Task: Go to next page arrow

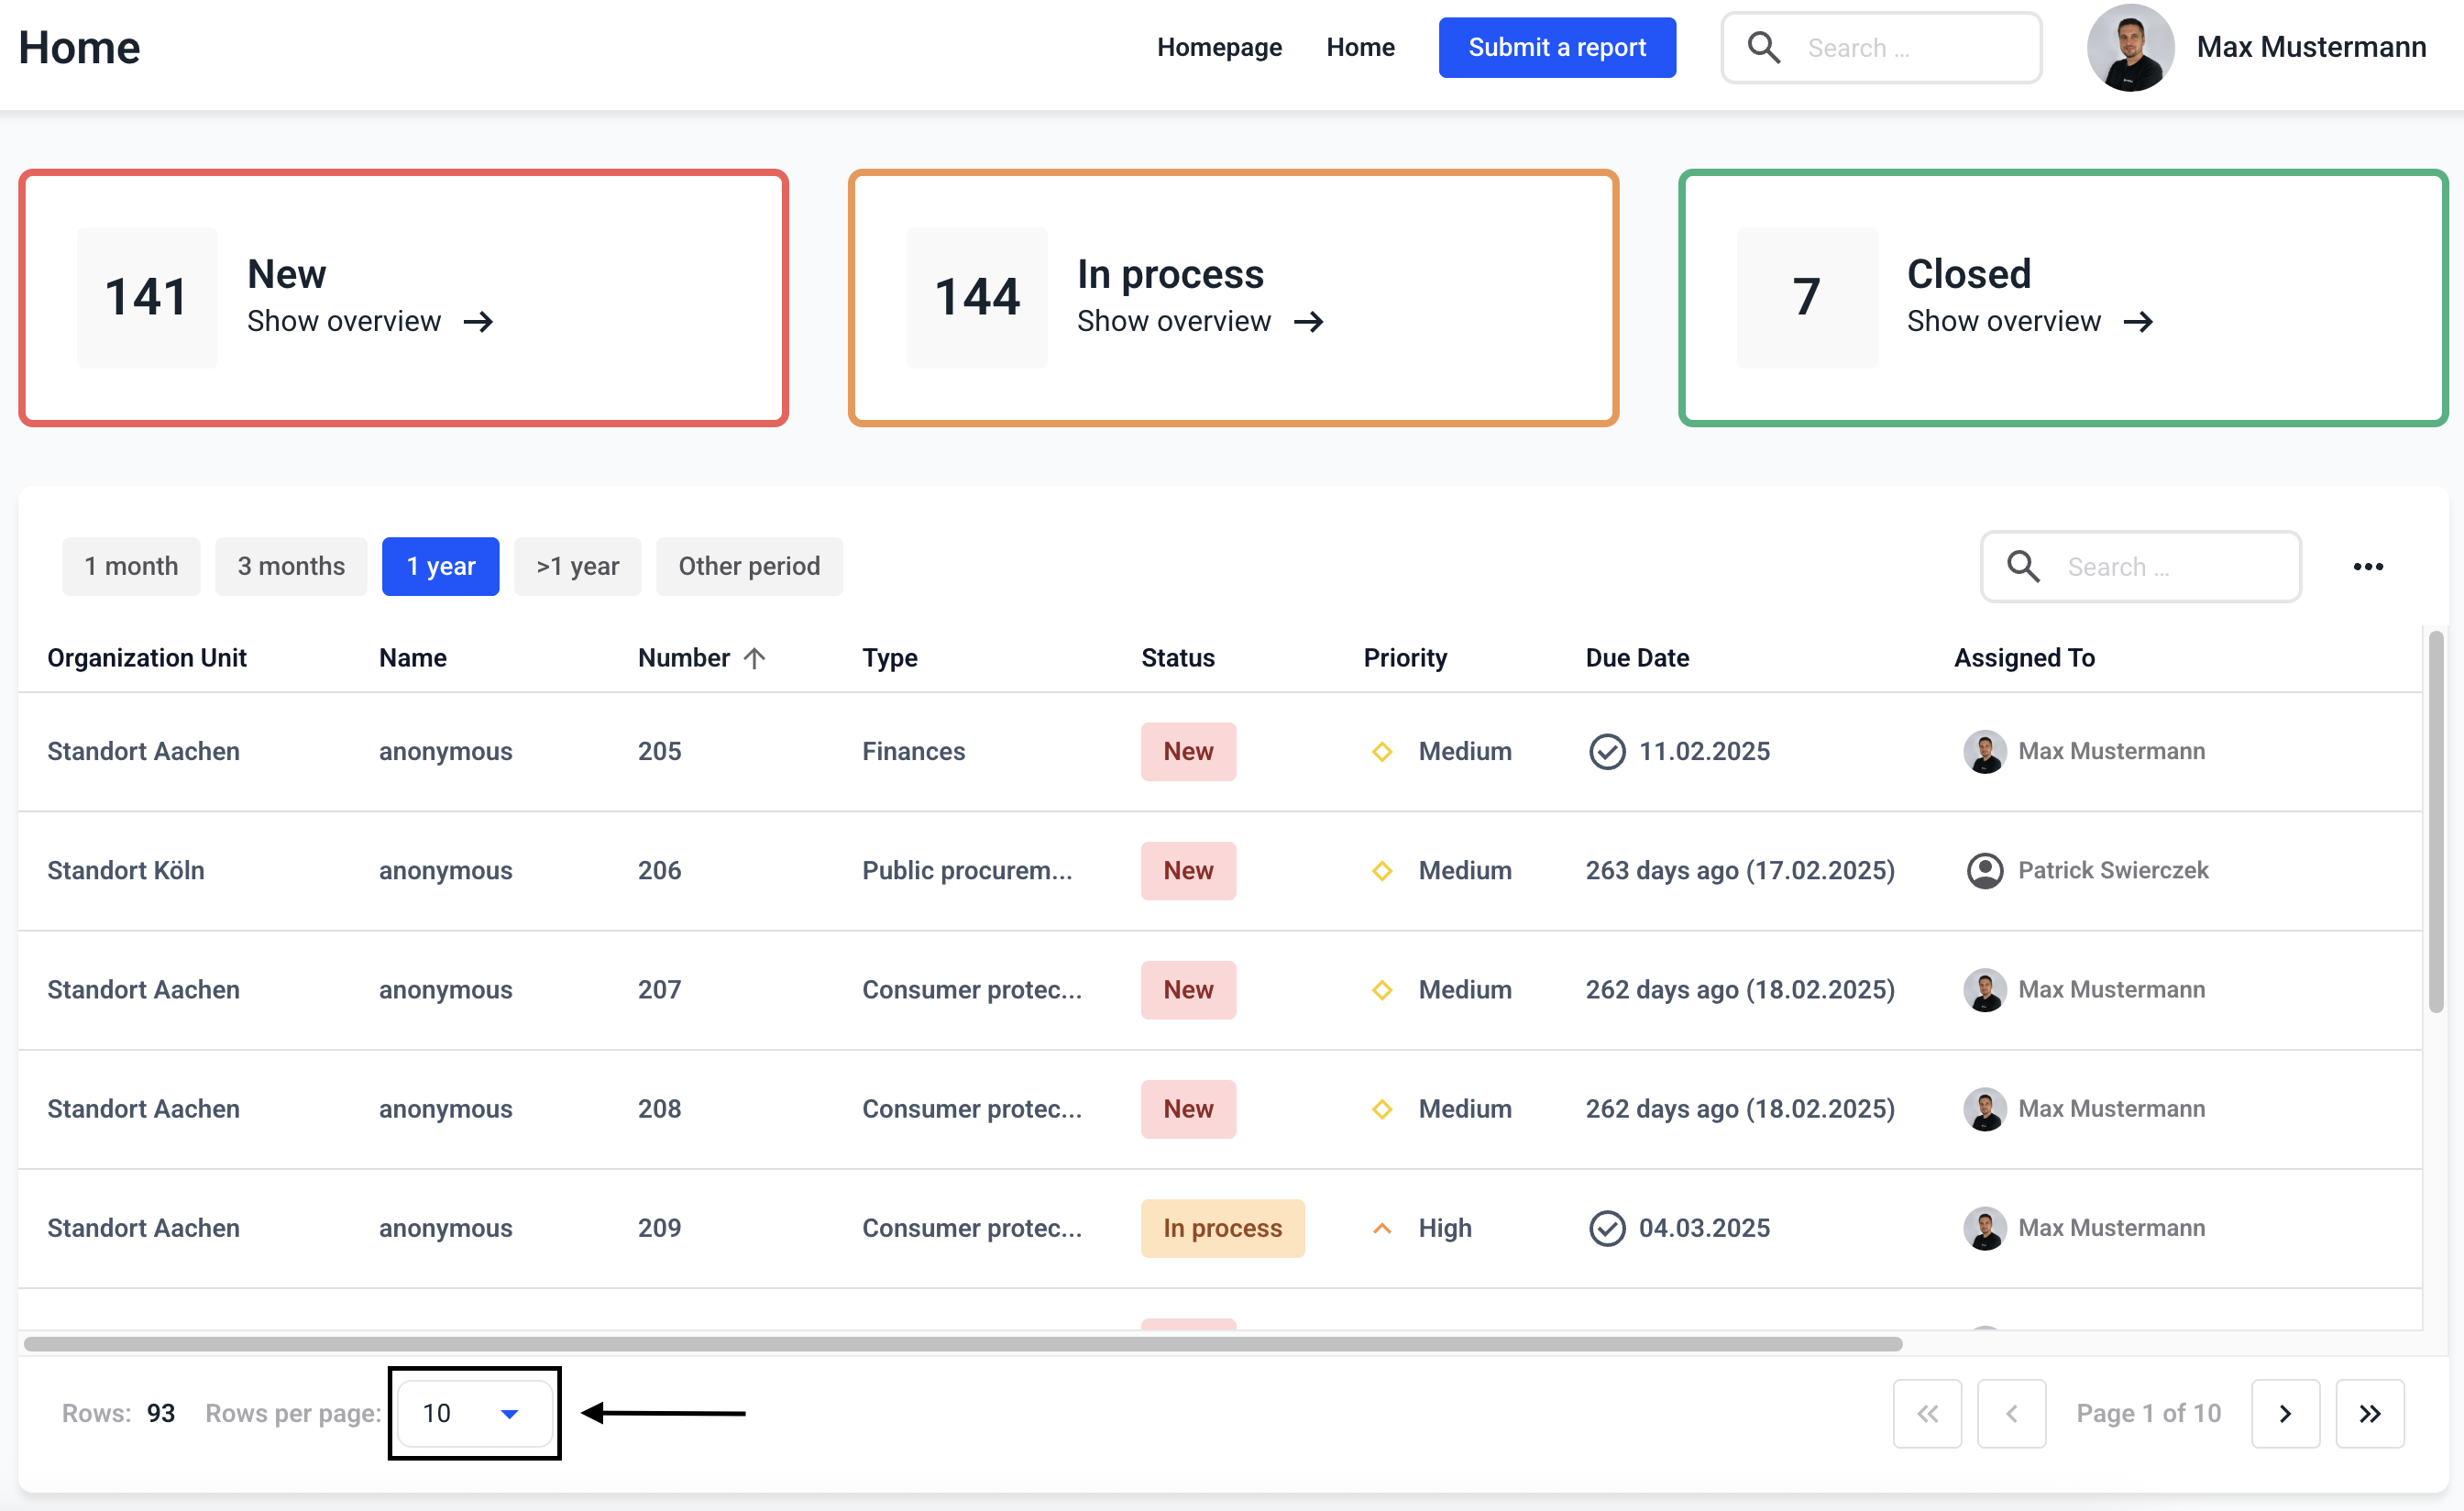Action: (2284, 1413)
